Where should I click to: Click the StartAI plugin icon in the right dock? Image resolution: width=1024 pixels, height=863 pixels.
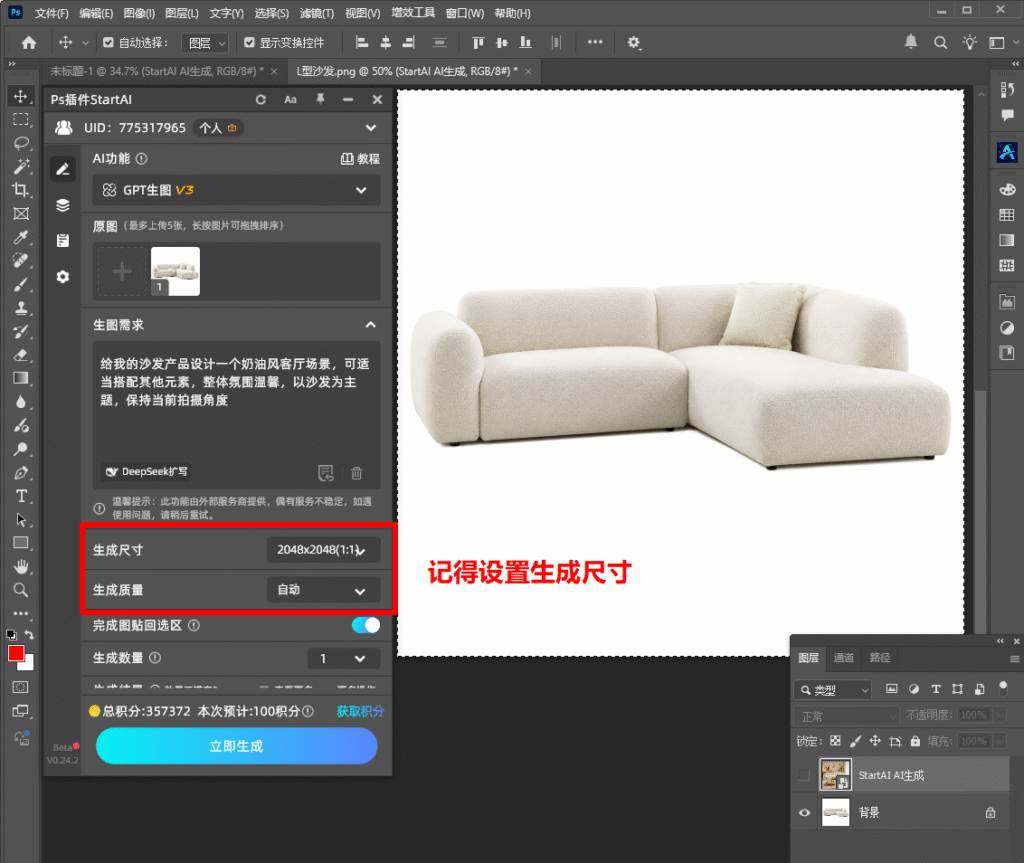click(x=1007, y=152)
